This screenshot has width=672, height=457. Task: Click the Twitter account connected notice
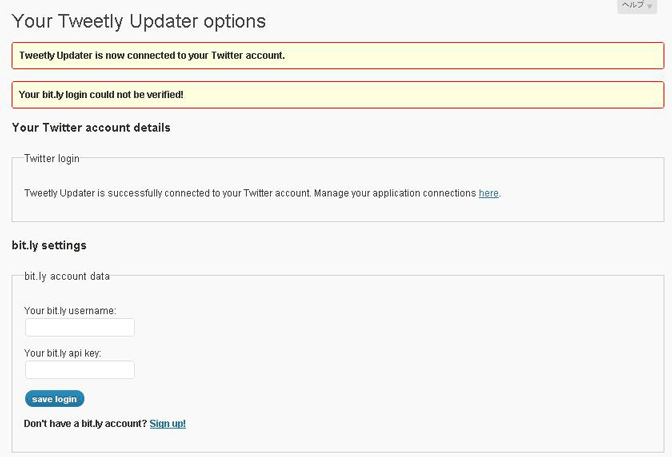pos(338,56)
